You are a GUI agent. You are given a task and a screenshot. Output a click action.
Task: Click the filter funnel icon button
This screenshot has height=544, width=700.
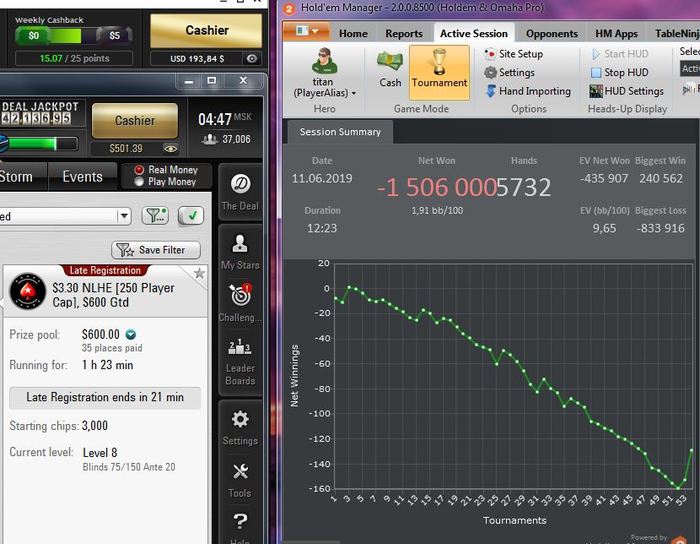point(155,216)
